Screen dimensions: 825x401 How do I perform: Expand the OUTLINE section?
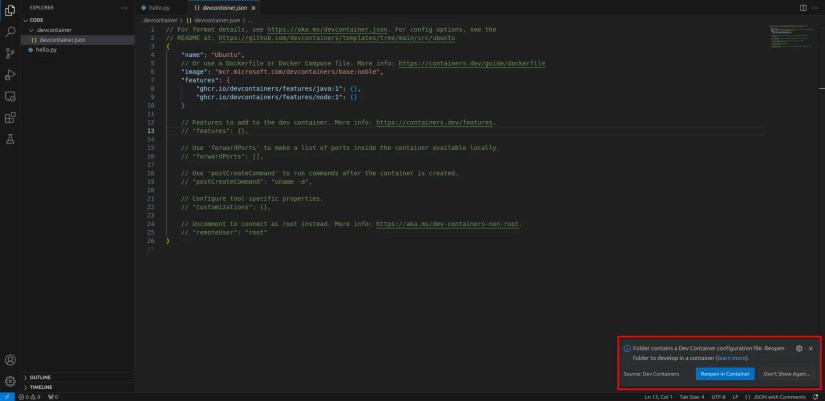tap(40, 377)
